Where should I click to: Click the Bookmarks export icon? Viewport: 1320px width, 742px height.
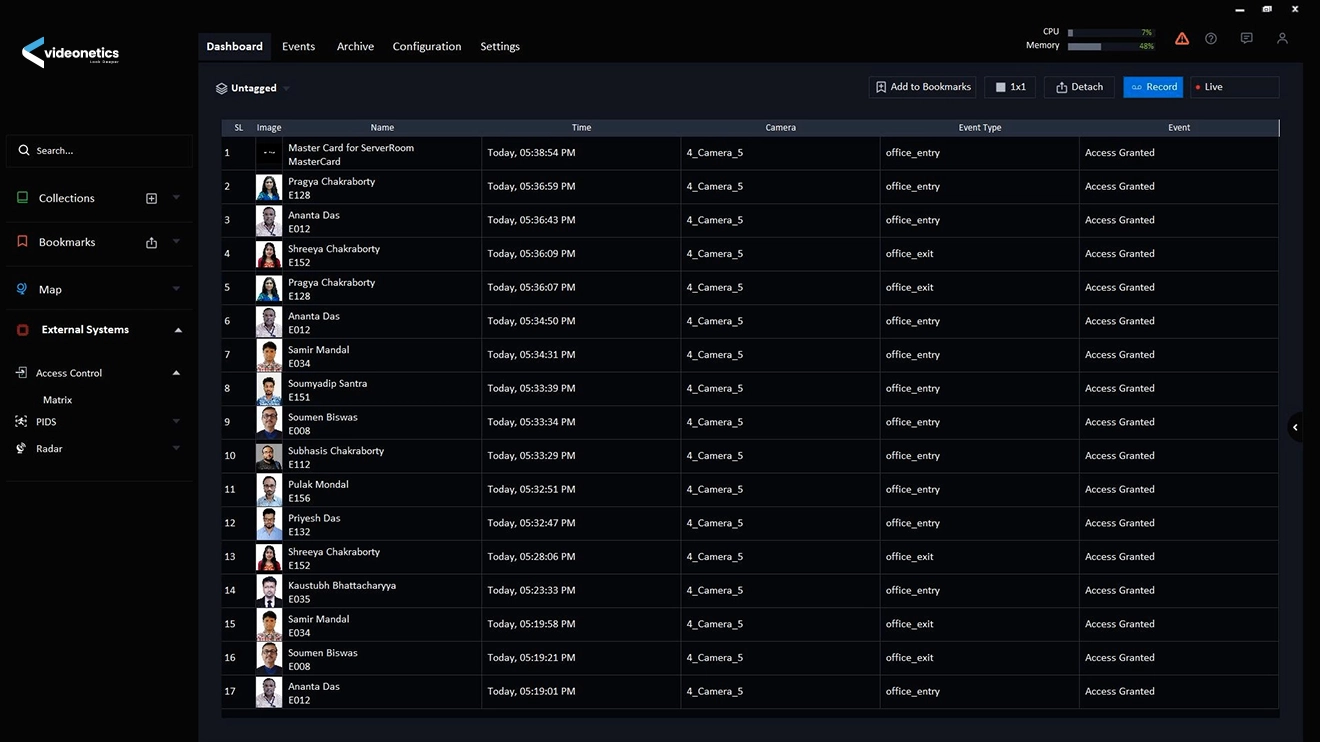152,242
